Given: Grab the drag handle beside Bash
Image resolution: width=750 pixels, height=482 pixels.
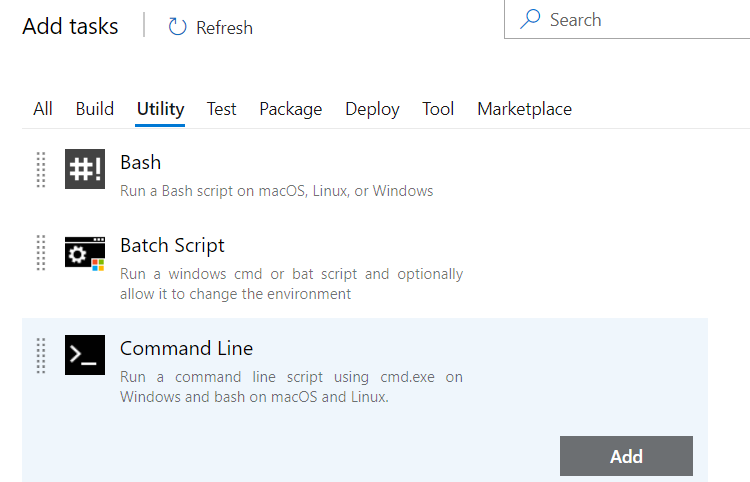Looking at the screenshot, I should [x=41, y=170].
